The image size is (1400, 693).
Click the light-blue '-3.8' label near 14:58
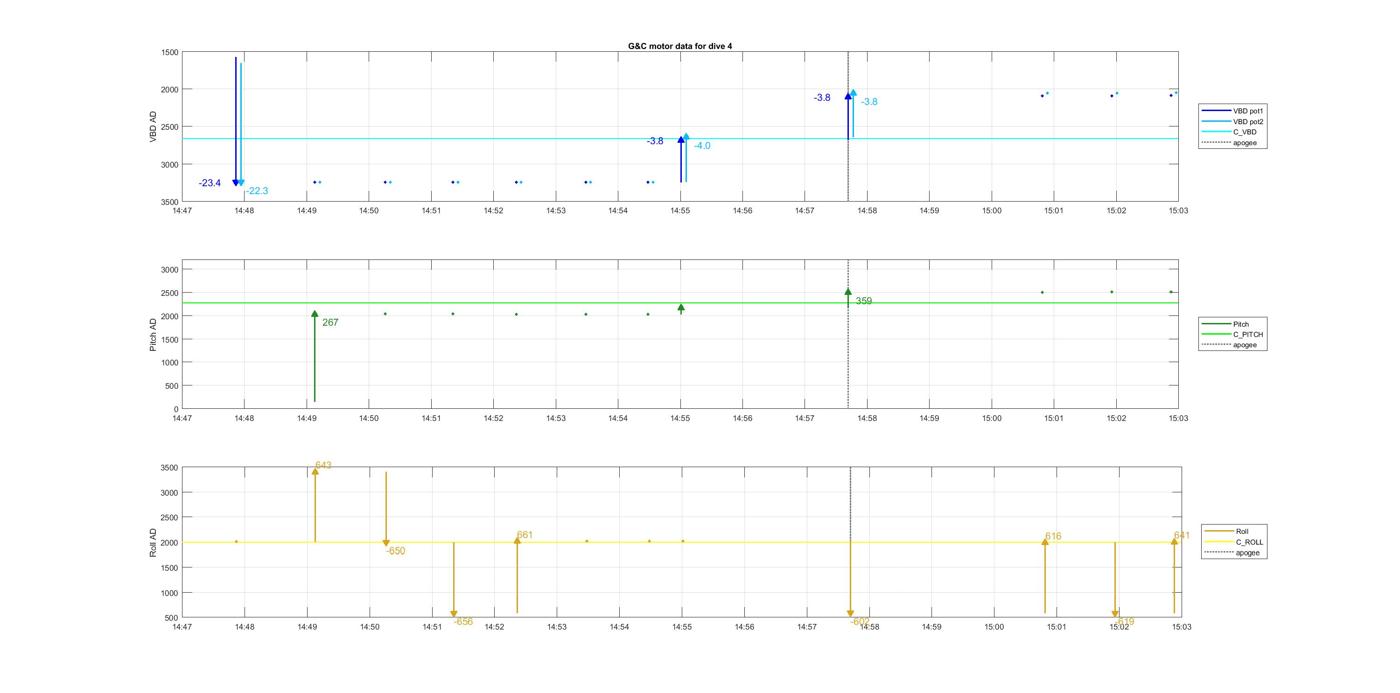869,102
